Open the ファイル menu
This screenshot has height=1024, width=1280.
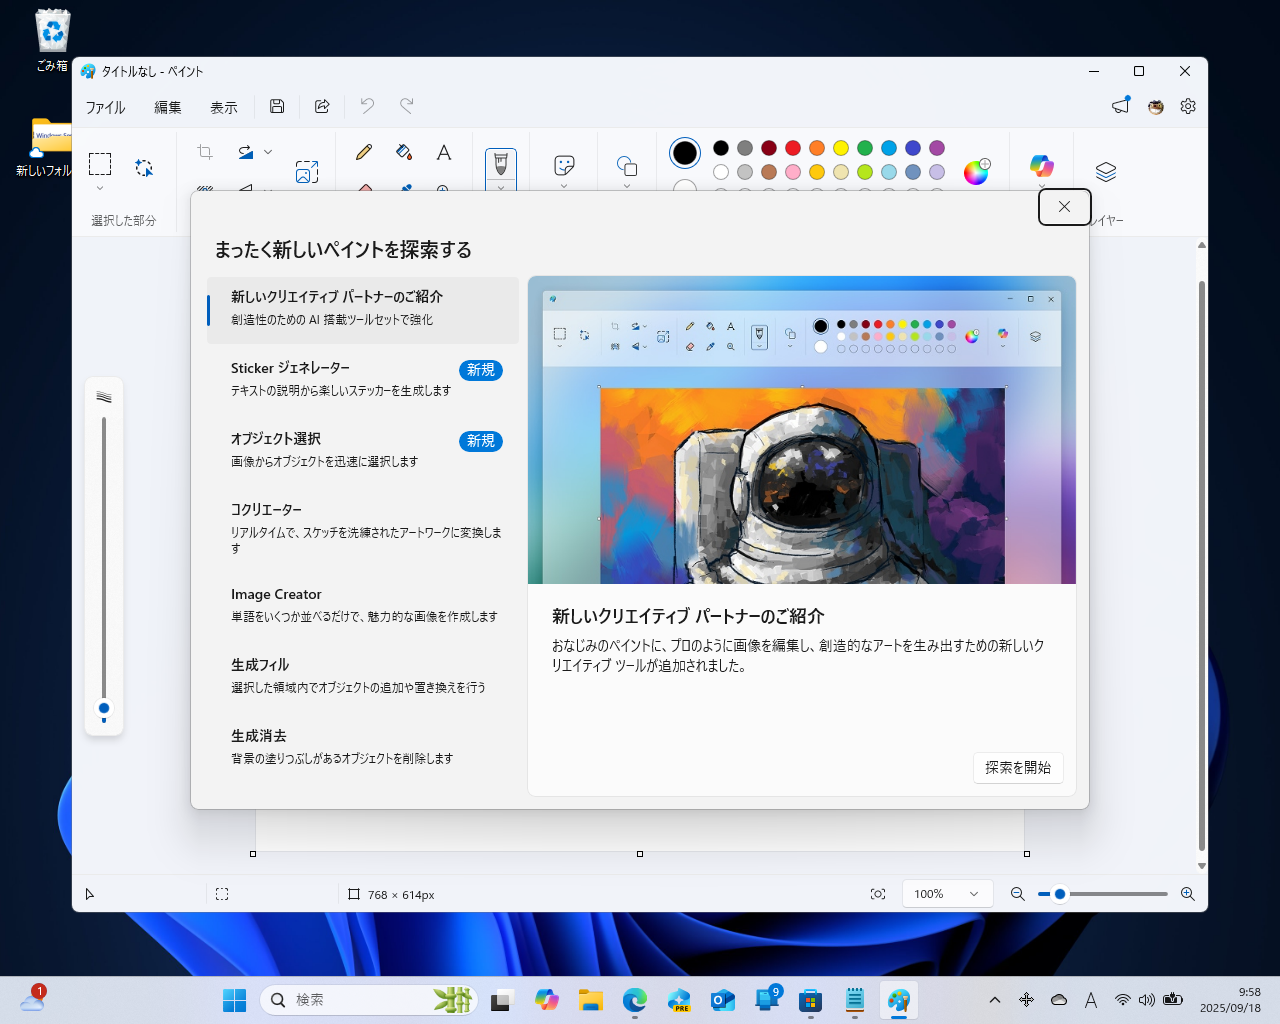[x=105, y=107]
